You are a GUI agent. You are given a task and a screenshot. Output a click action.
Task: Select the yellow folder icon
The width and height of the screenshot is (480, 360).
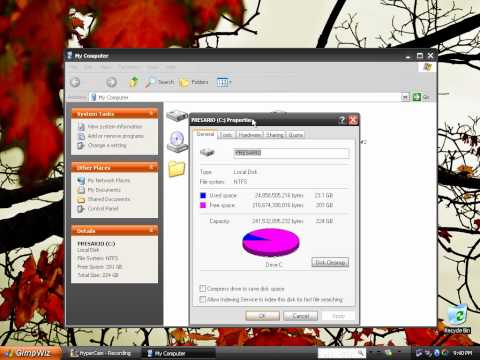[x=176, y=169]
